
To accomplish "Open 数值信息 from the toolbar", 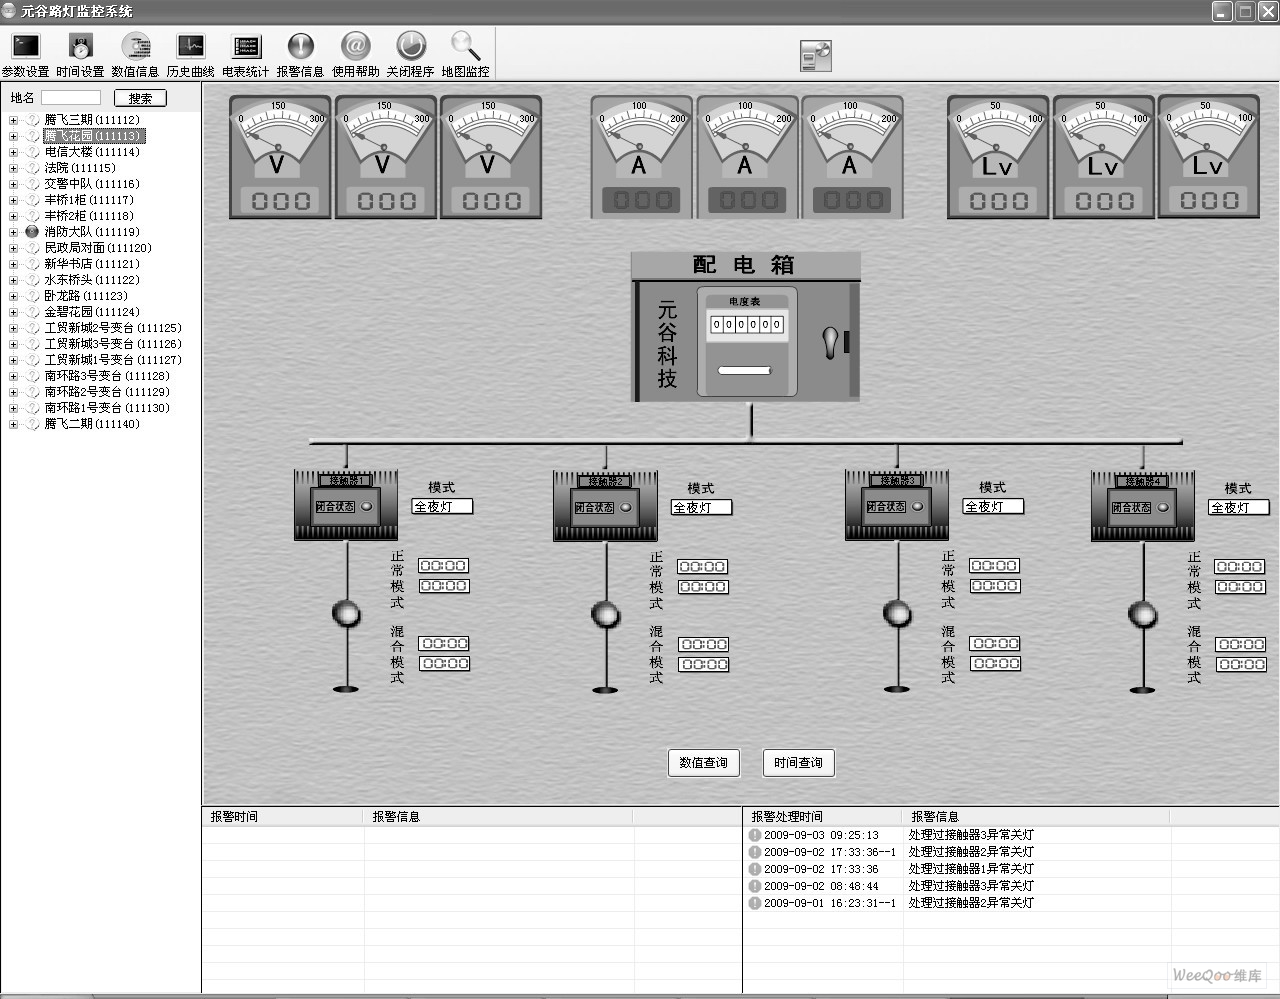I will [135, 47].
